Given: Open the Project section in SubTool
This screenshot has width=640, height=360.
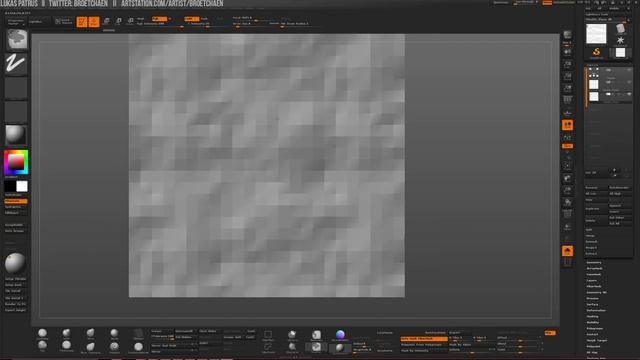Looking at the screenshot, I should pos(591,248).
